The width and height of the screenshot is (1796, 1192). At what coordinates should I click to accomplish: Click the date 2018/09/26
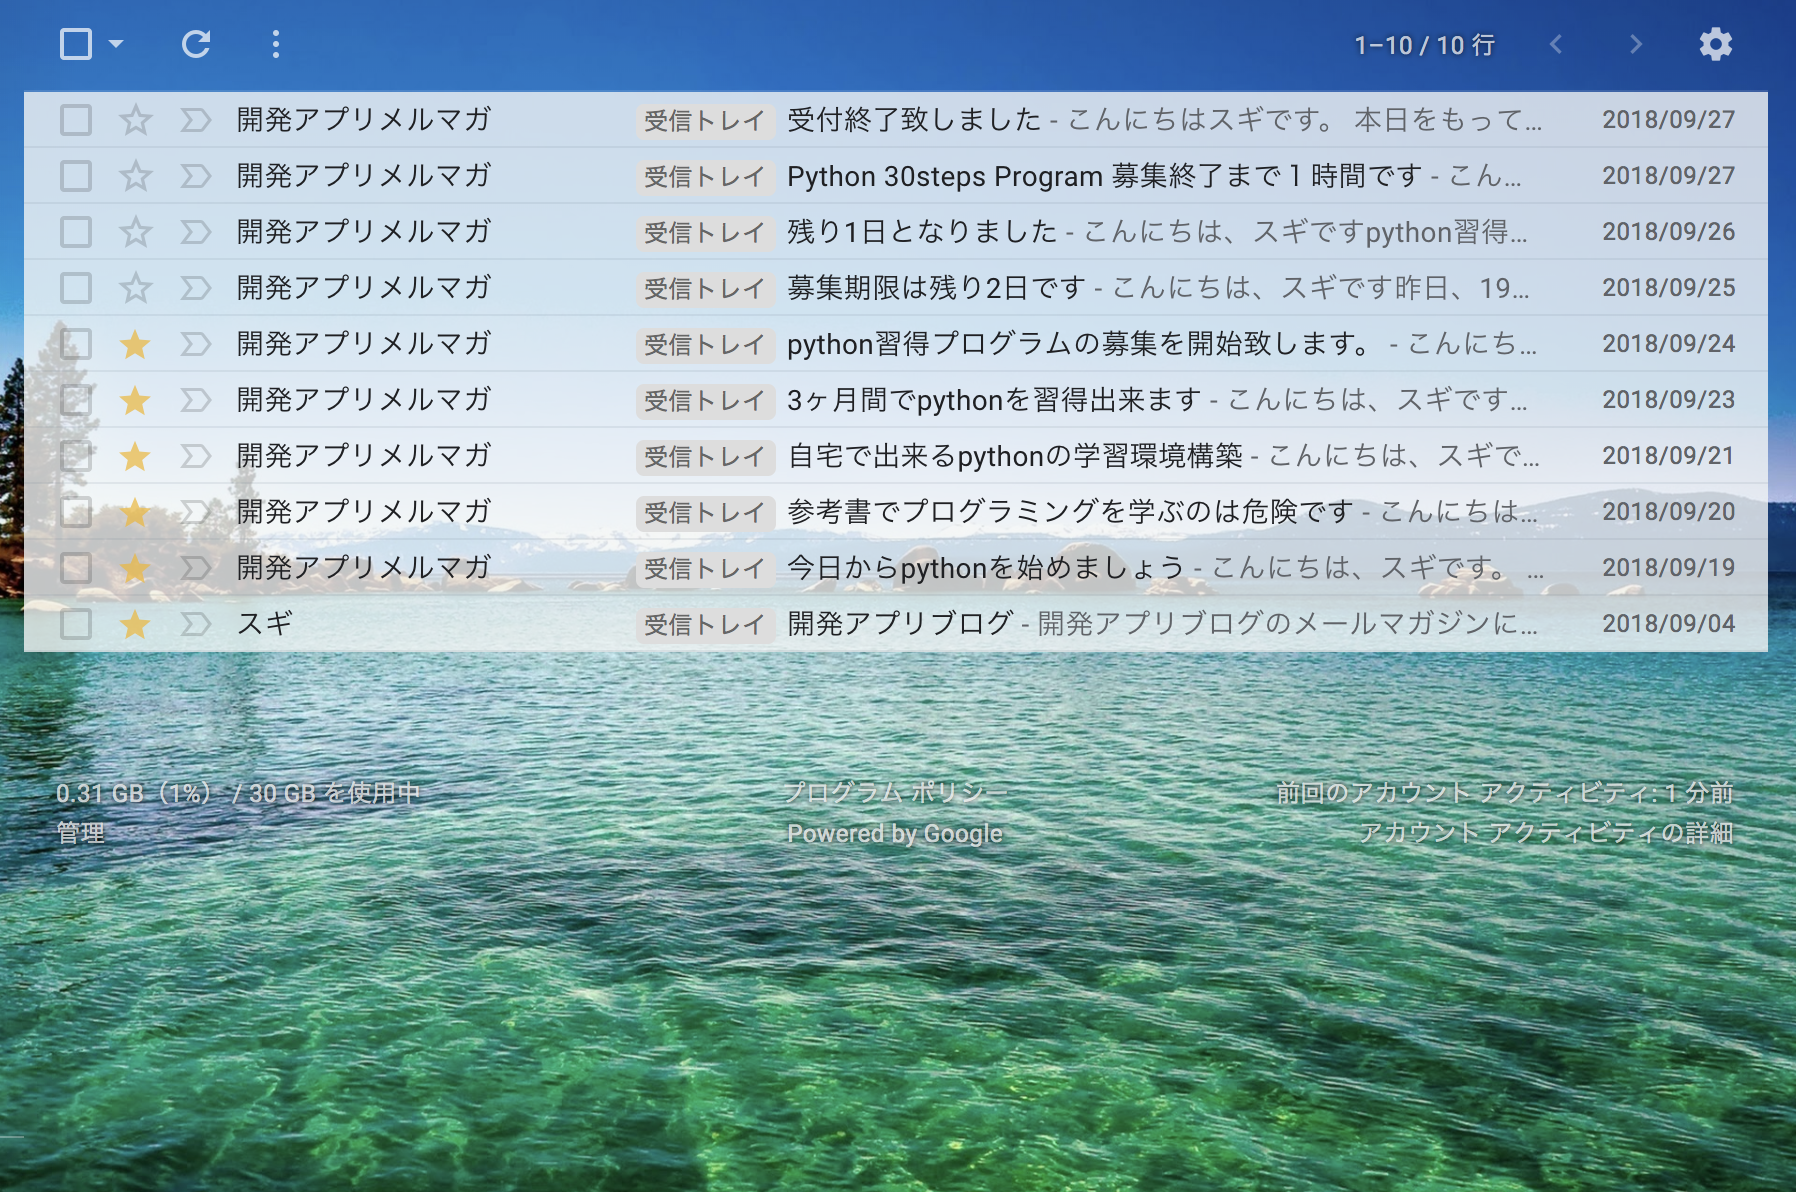pyautogui.click(x=1668, y=232)
